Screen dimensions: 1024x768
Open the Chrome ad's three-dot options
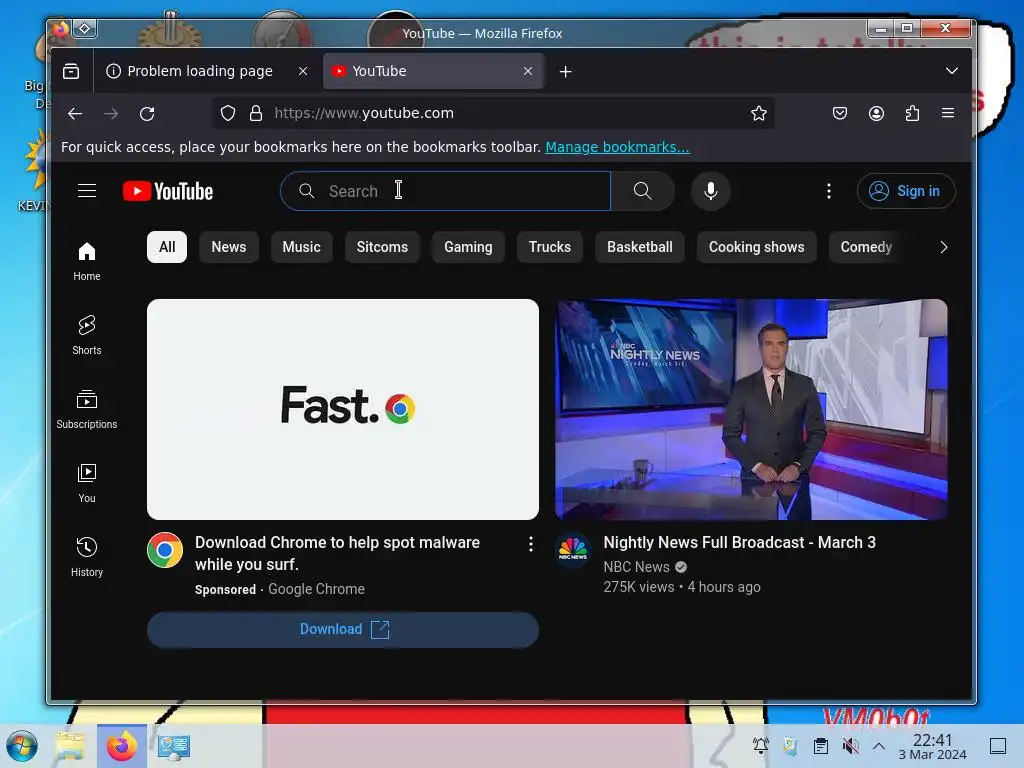(x=530, y=544)
